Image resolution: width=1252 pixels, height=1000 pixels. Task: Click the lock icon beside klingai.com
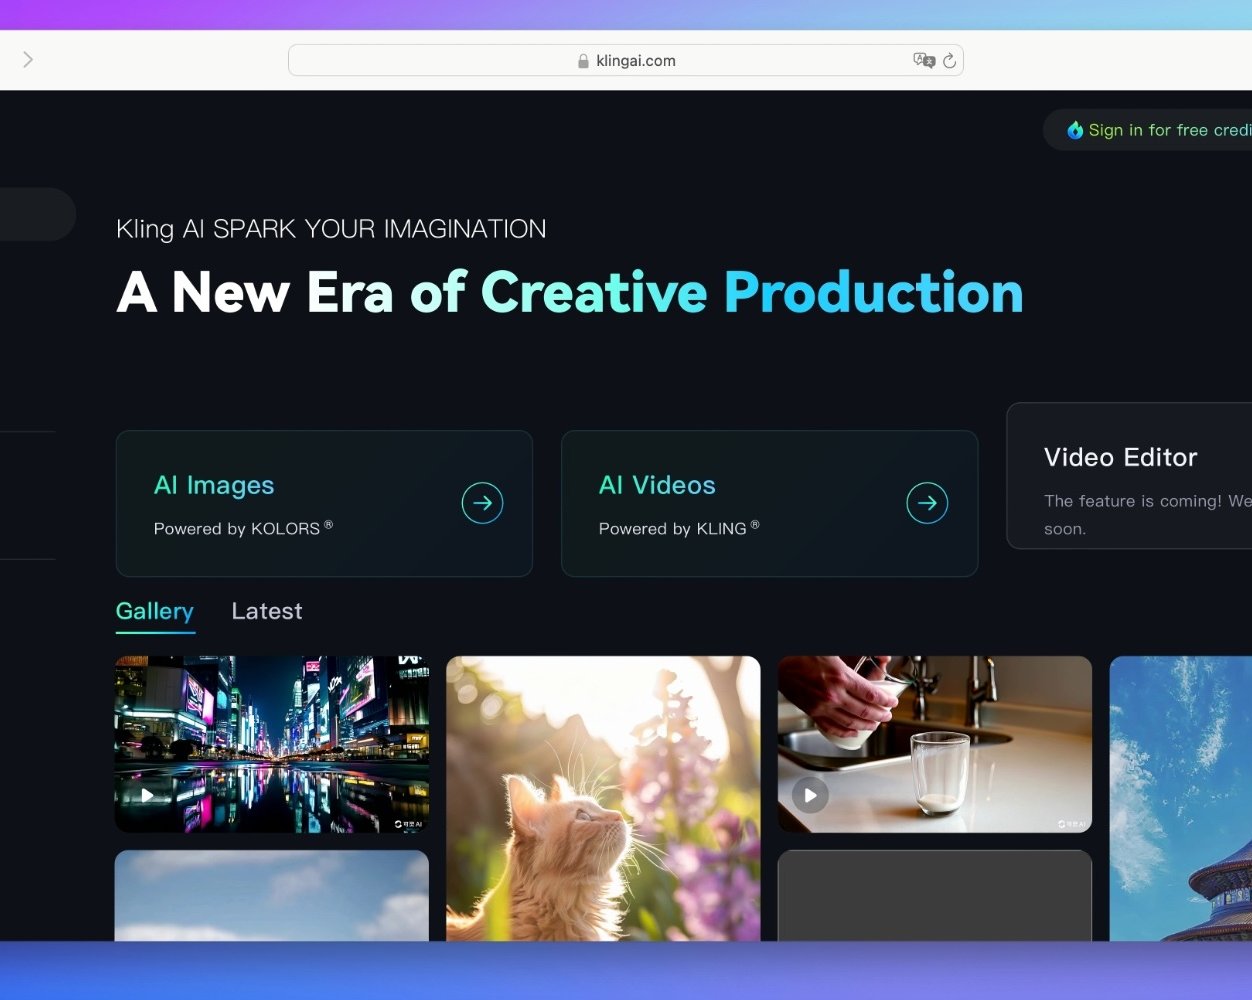[x=583, y=61]
